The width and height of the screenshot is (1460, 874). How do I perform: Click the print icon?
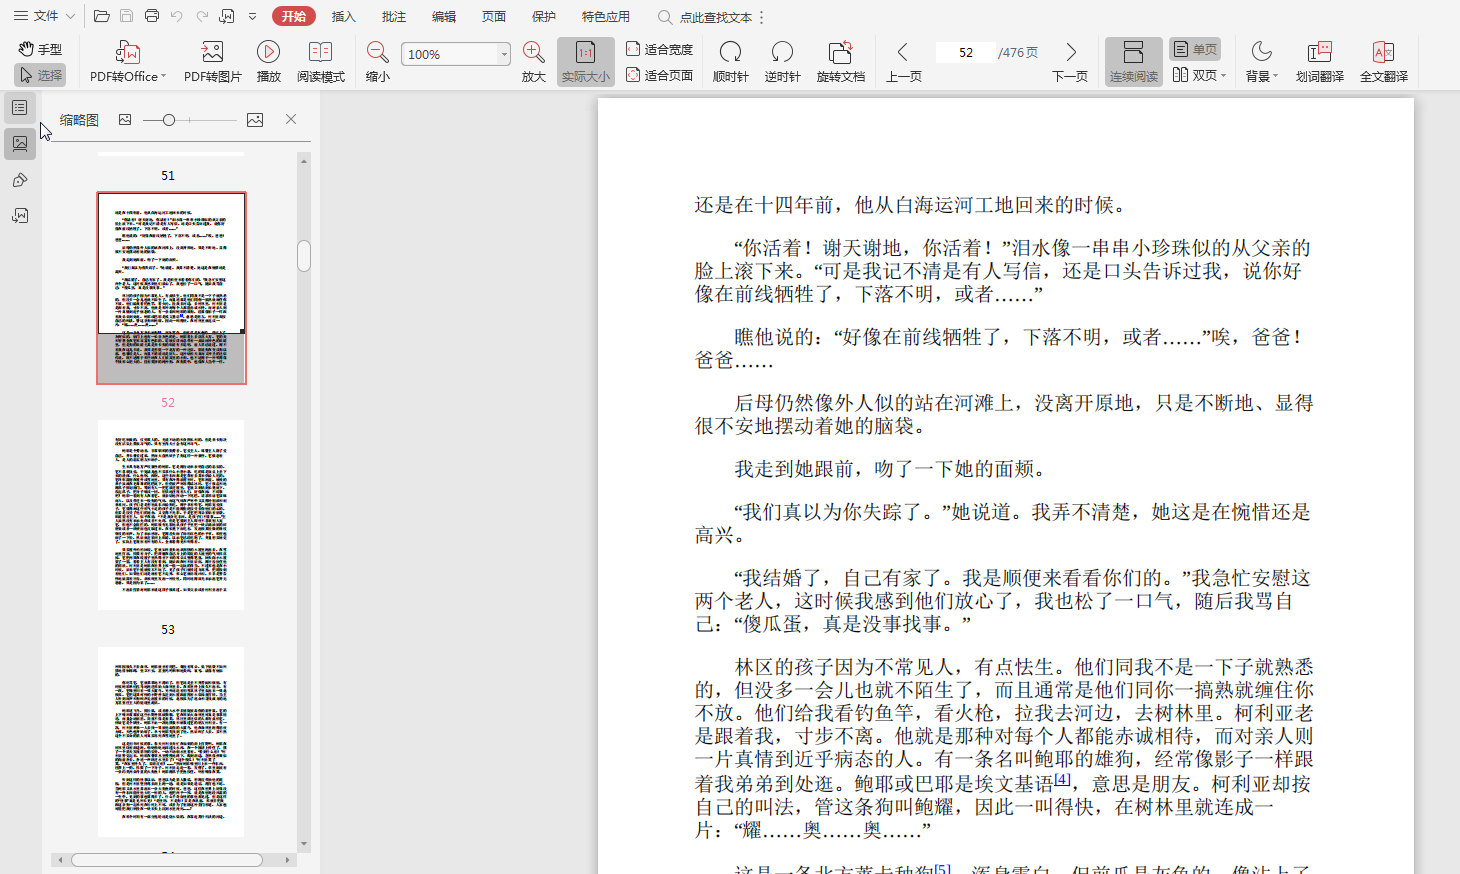[x=152, y=16]
